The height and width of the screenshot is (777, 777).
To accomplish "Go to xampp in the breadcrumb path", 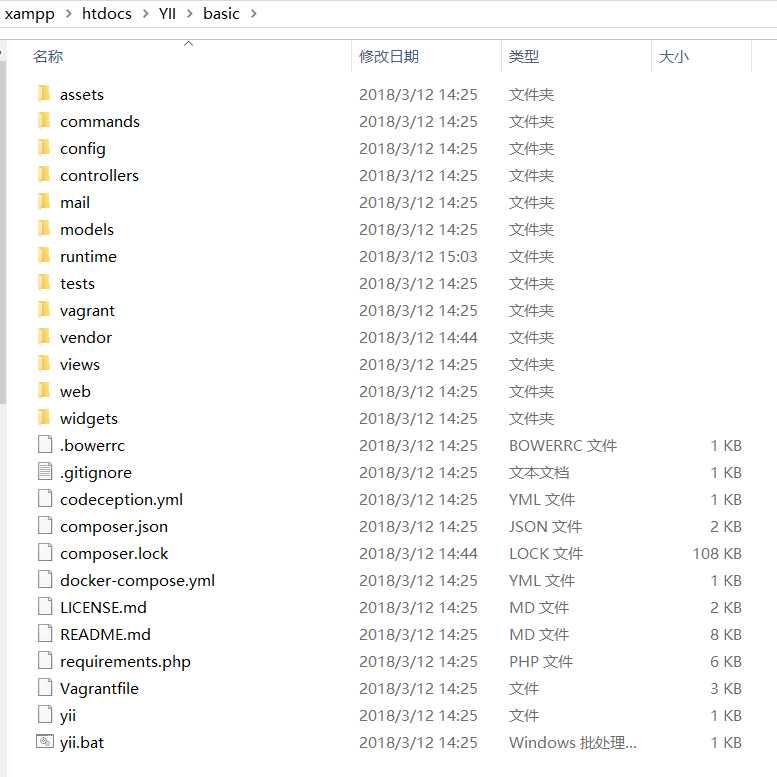I will coord(30,14).
